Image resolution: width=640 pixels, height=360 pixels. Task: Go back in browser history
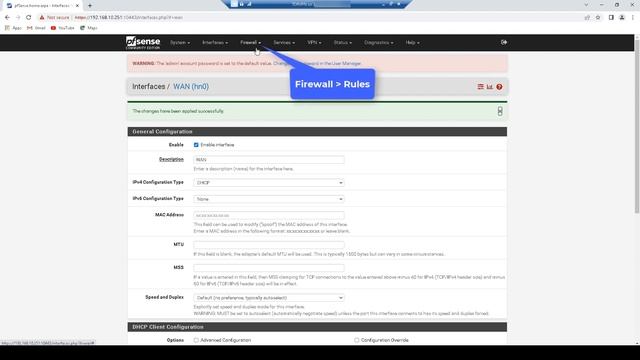[7, 18]
